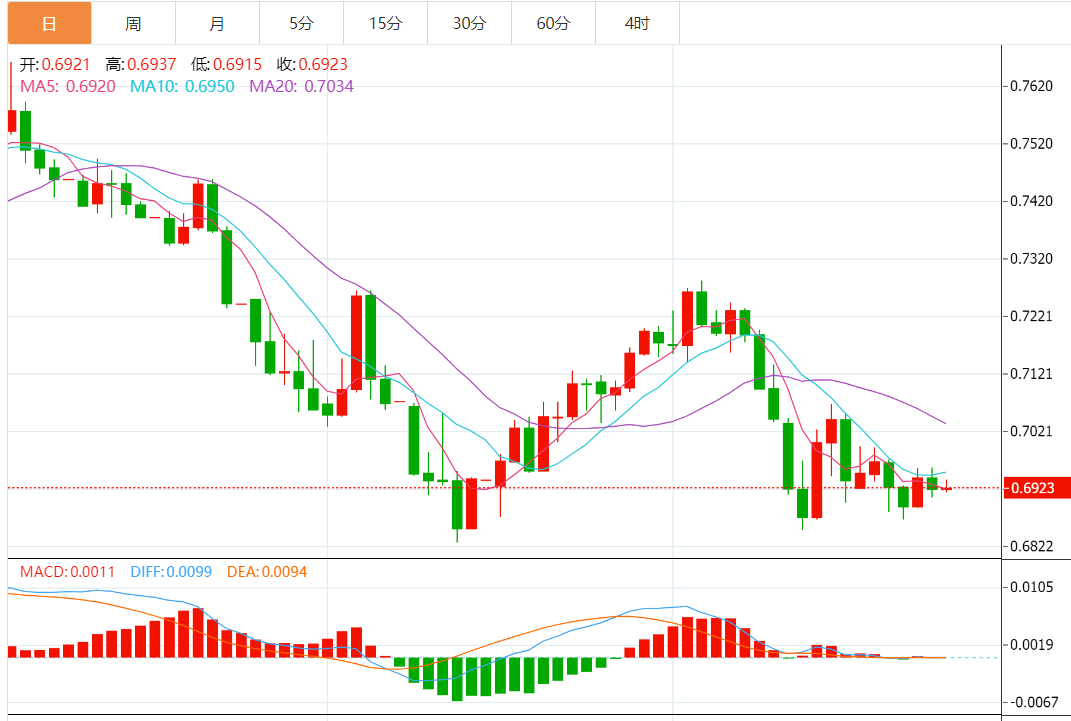Click the latest candlestick at the right edge
Viewport: 1071px width, 721px height.
[x=947, y=487]
